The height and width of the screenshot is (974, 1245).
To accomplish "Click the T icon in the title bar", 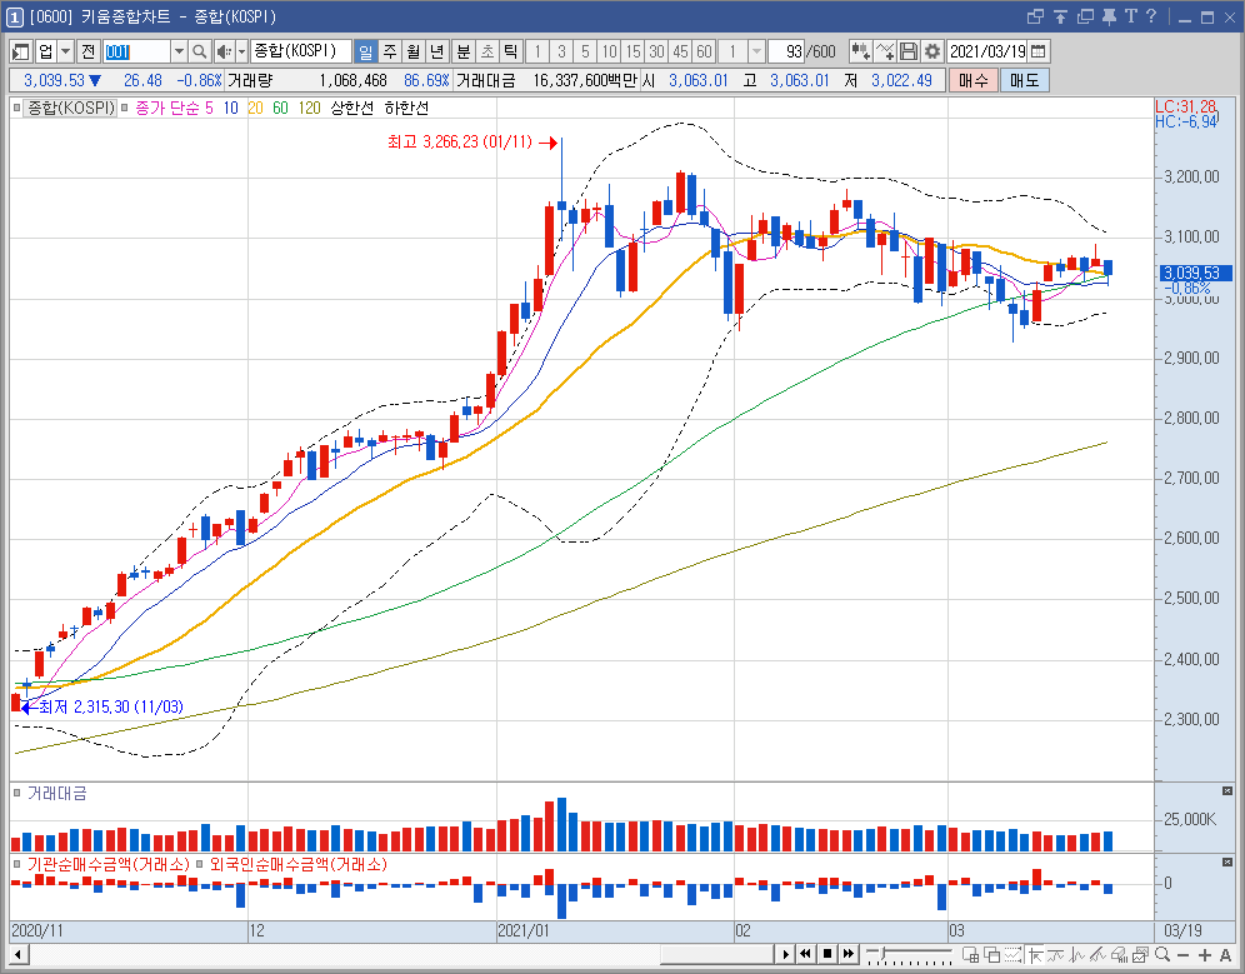I will pyautogui.click(x=1130, y=16).
